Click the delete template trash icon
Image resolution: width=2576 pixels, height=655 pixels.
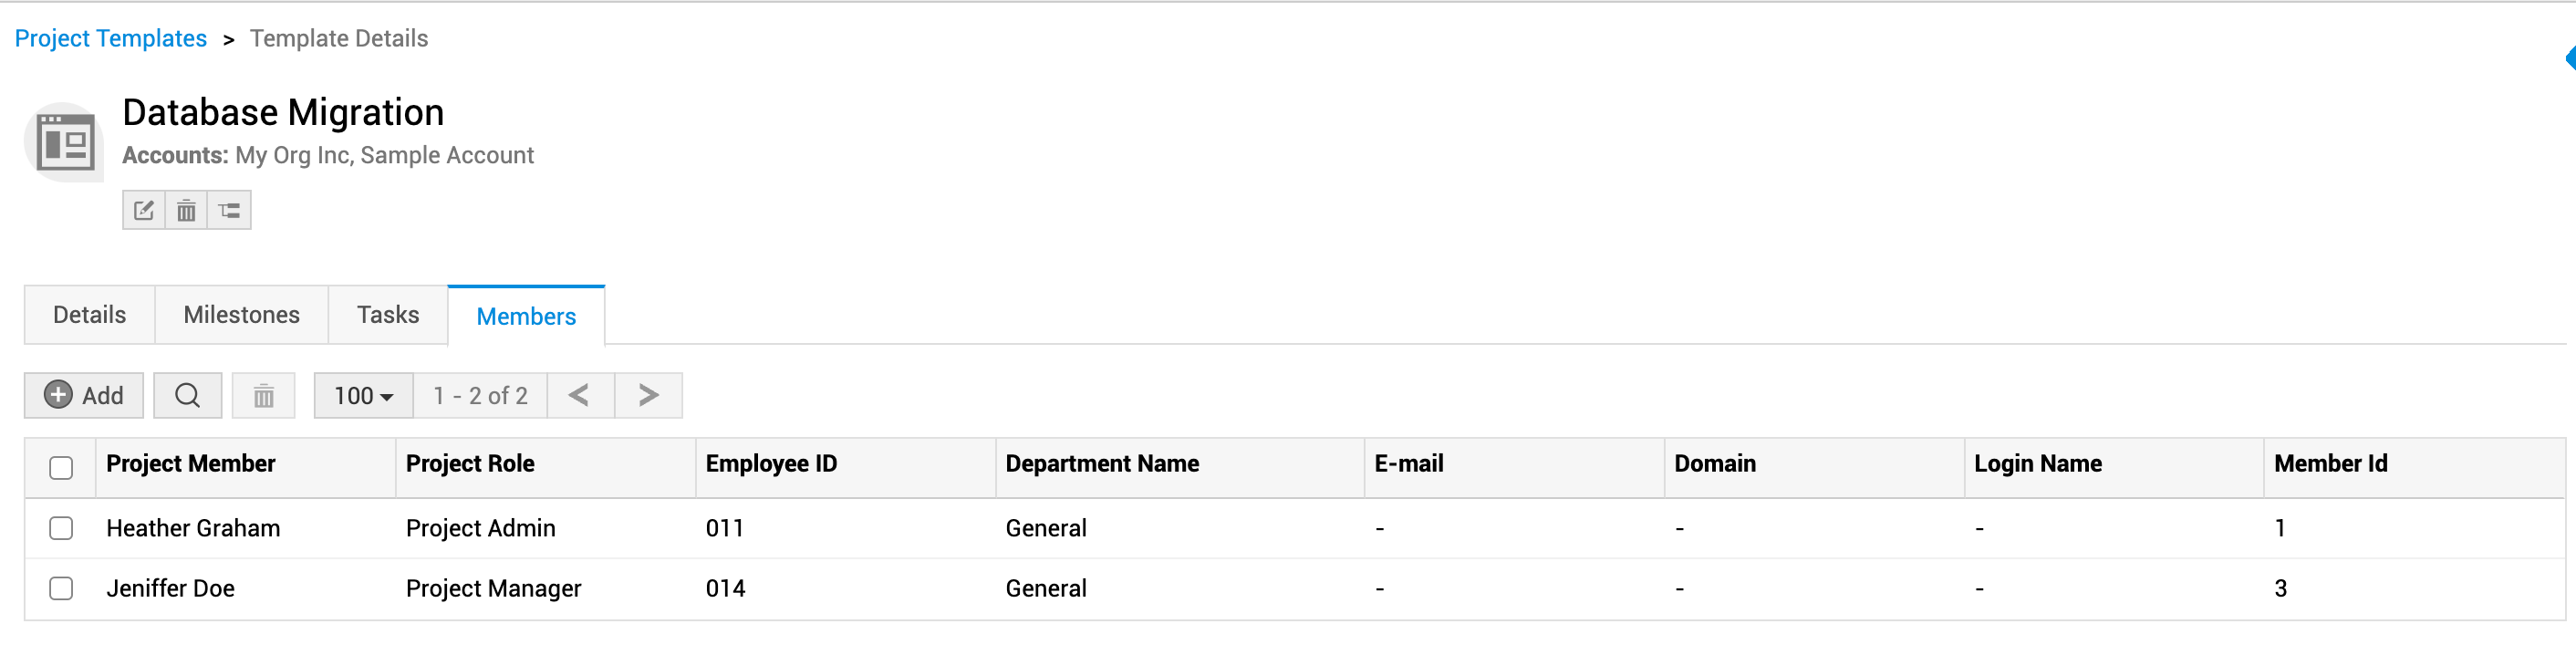(186, 210)
